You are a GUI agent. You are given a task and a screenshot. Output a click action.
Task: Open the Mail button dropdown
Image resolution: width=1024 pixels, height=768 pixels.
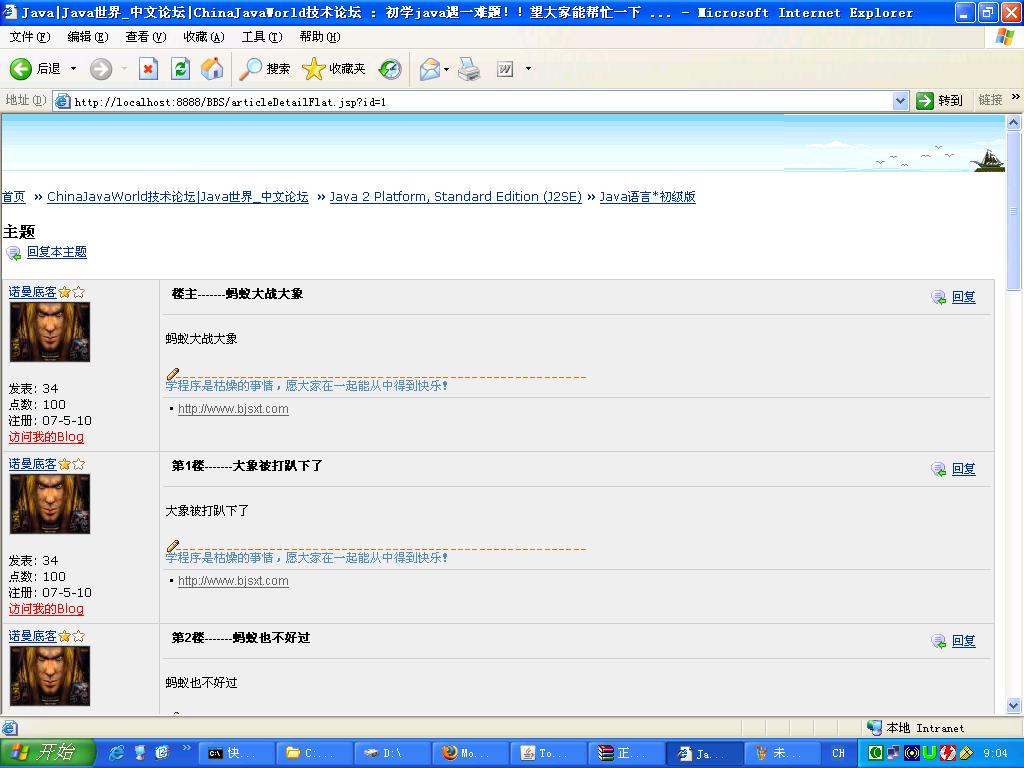(447, 69)
